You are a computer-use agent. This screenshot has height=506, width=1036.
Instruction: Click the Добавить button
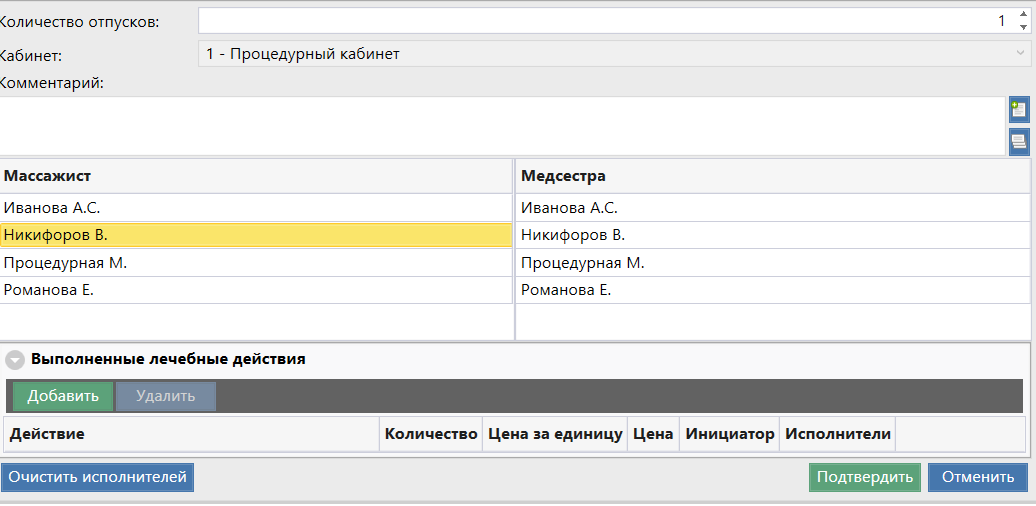[x=63, y=396]
